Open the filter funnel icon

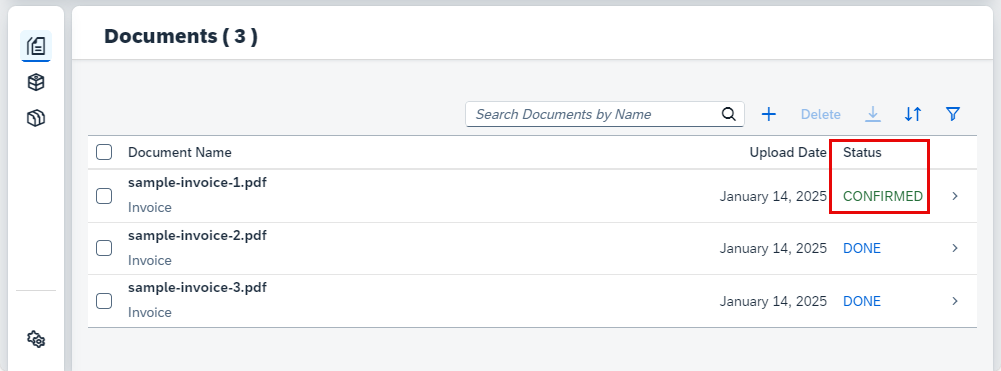(952, 114)
